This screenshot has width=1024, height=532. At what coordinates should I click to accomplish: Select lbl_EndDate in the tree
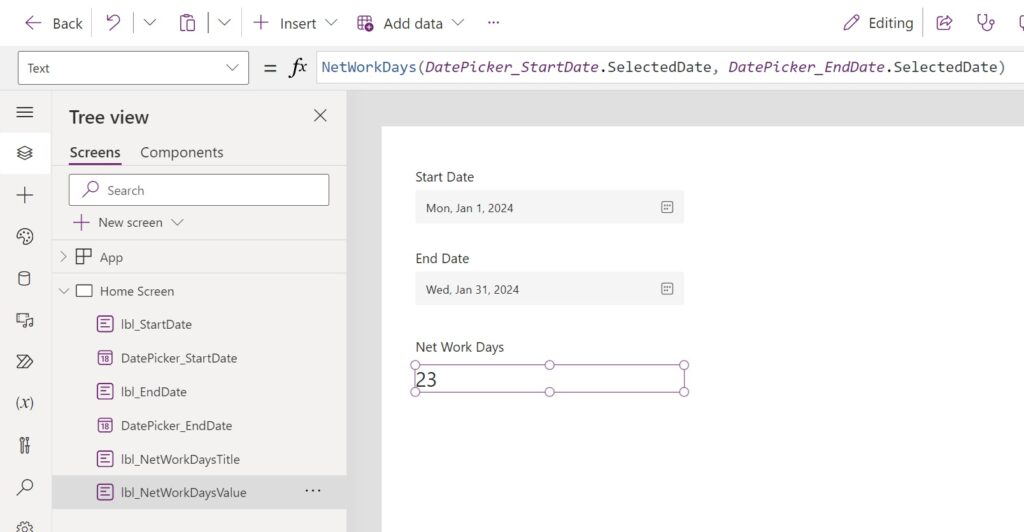tap(153, 392)
